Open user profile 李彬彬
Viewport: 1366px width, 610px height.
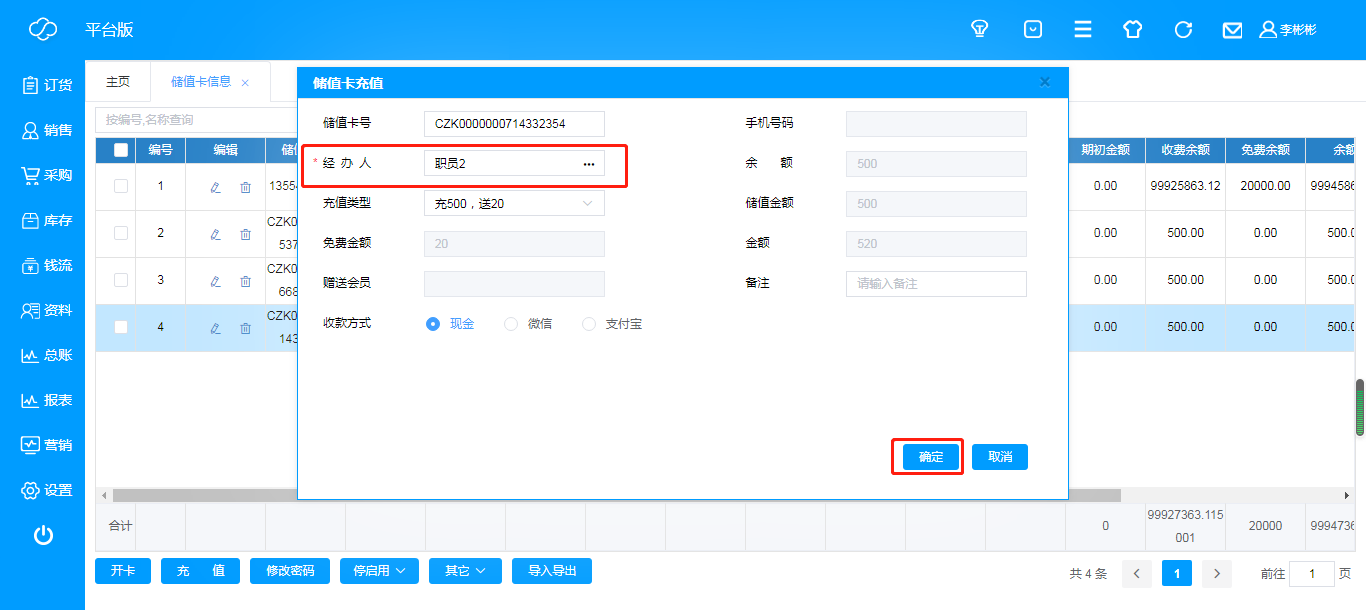1288,30
